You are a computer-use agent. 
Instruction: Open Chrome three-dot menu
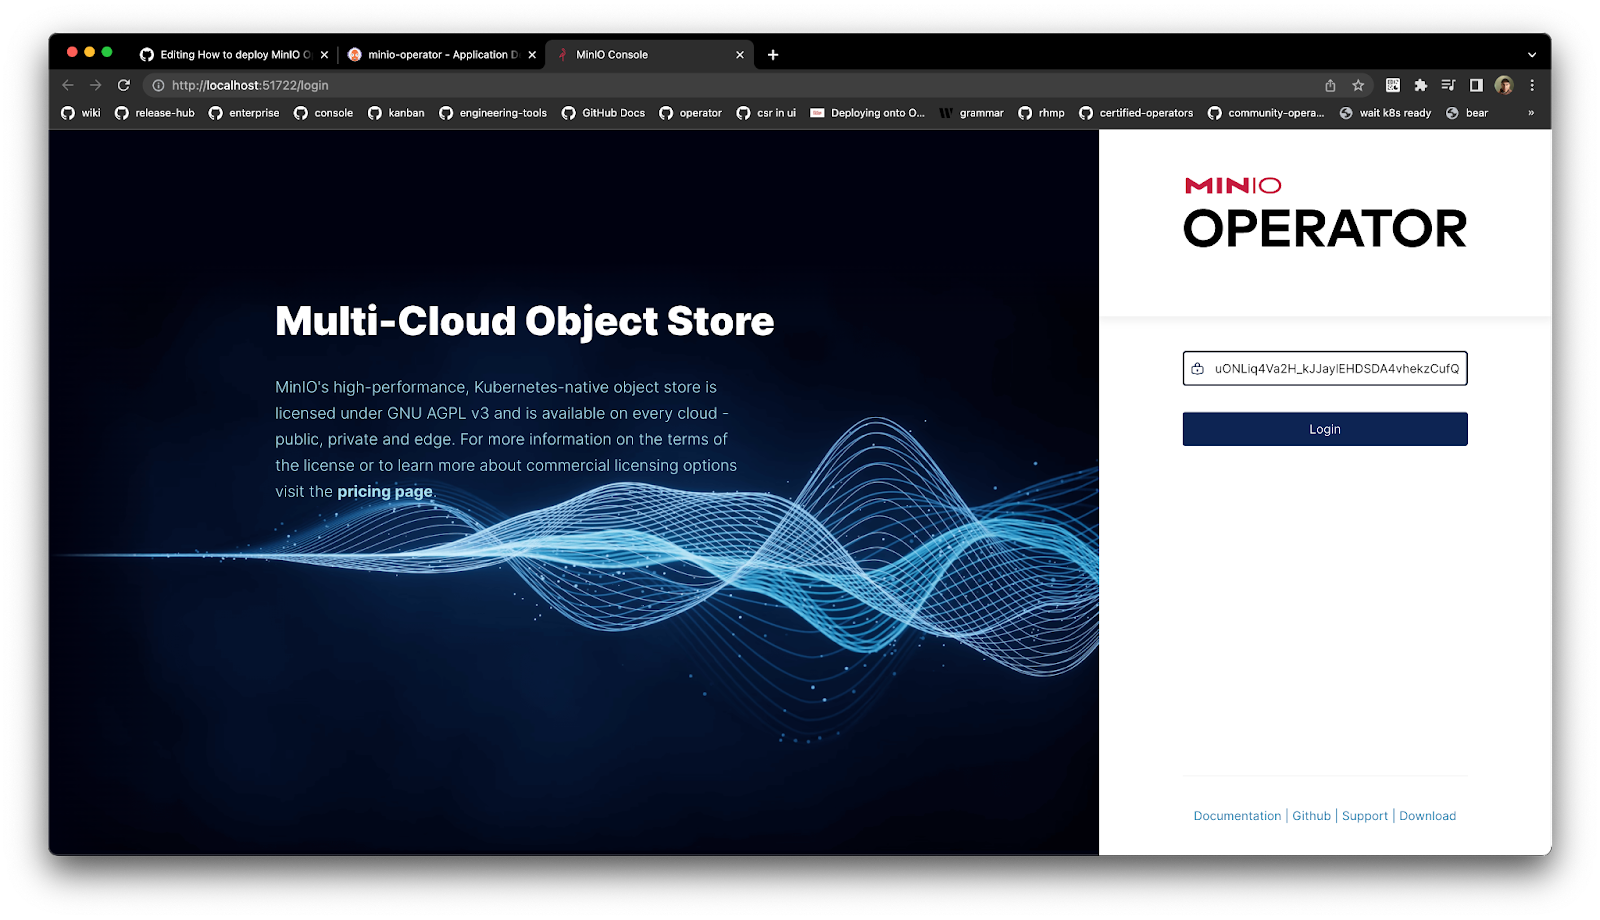1532,85
